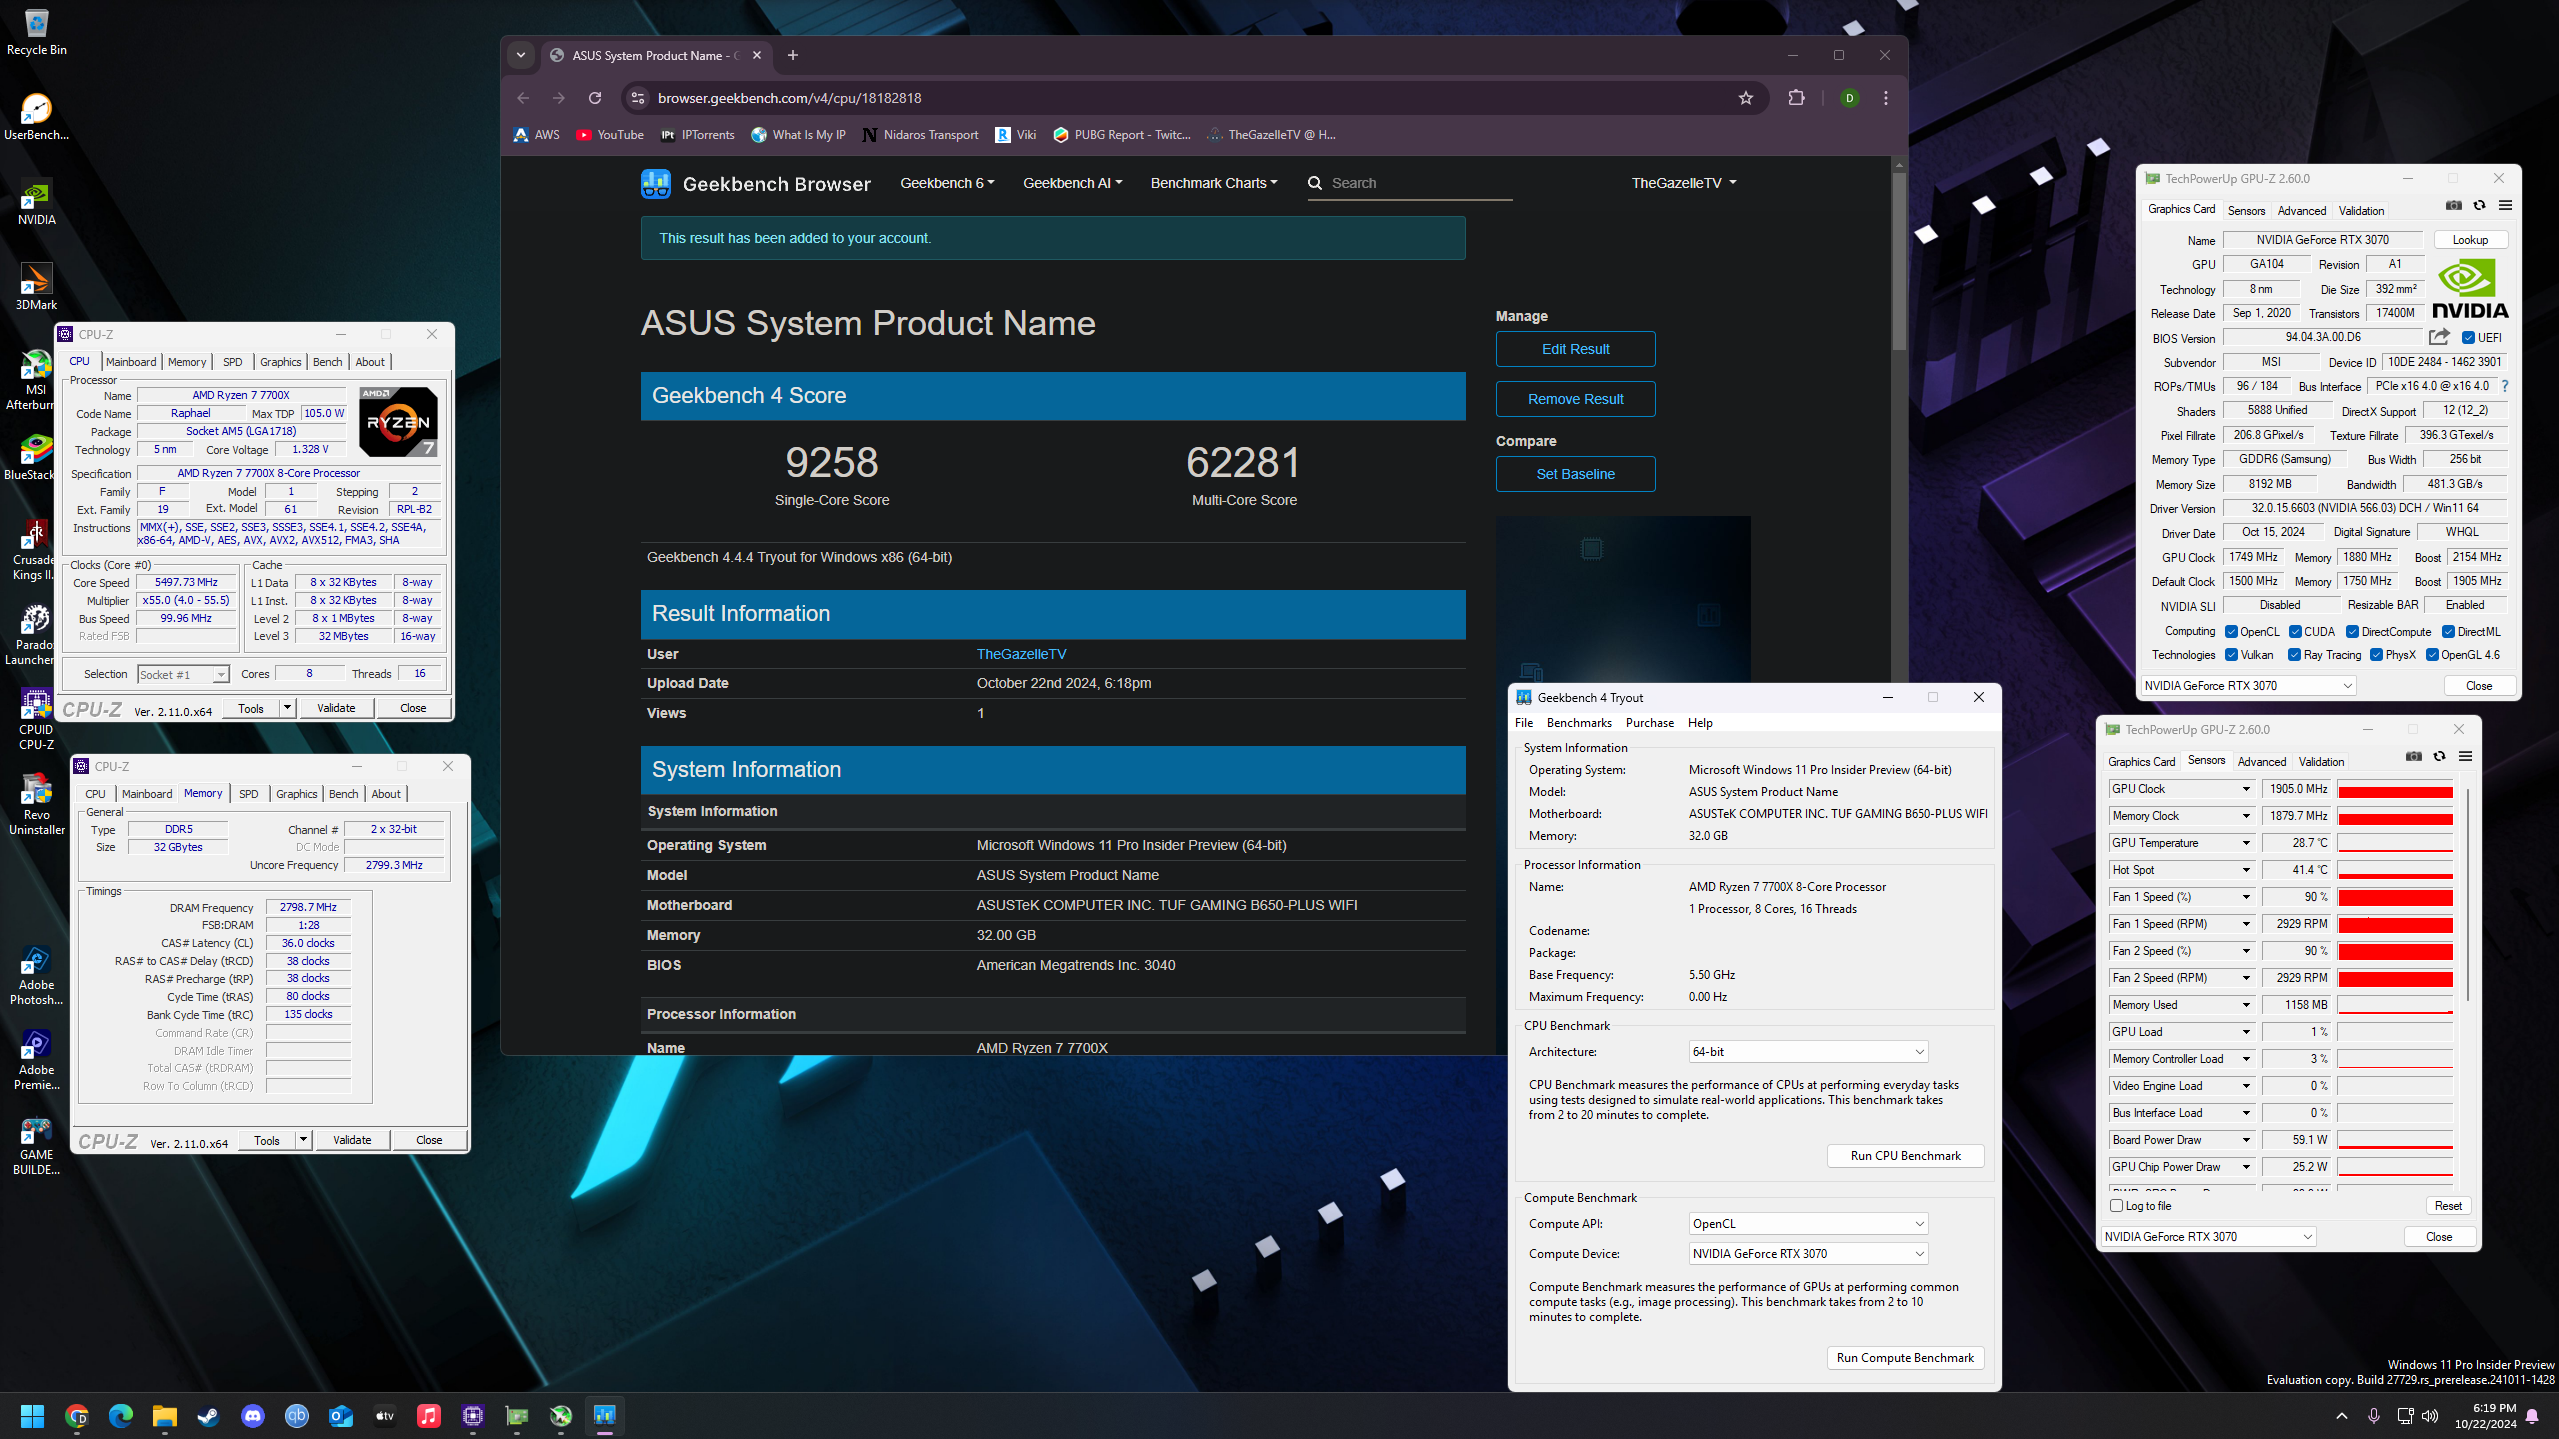The height and width of the screenshot is (1439, 2559).
Task: Toggle the OpenCL checkbox in GPU-Z
Action: (2231, 632)
